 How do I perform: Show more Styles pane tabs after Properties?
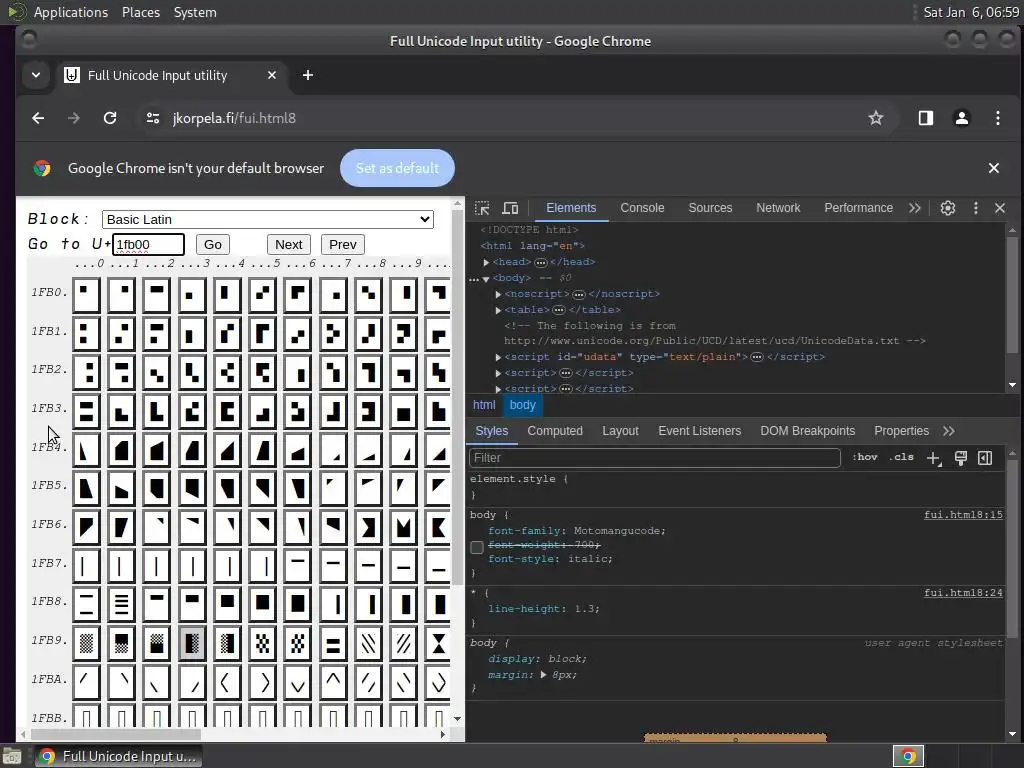coord(949,431)
